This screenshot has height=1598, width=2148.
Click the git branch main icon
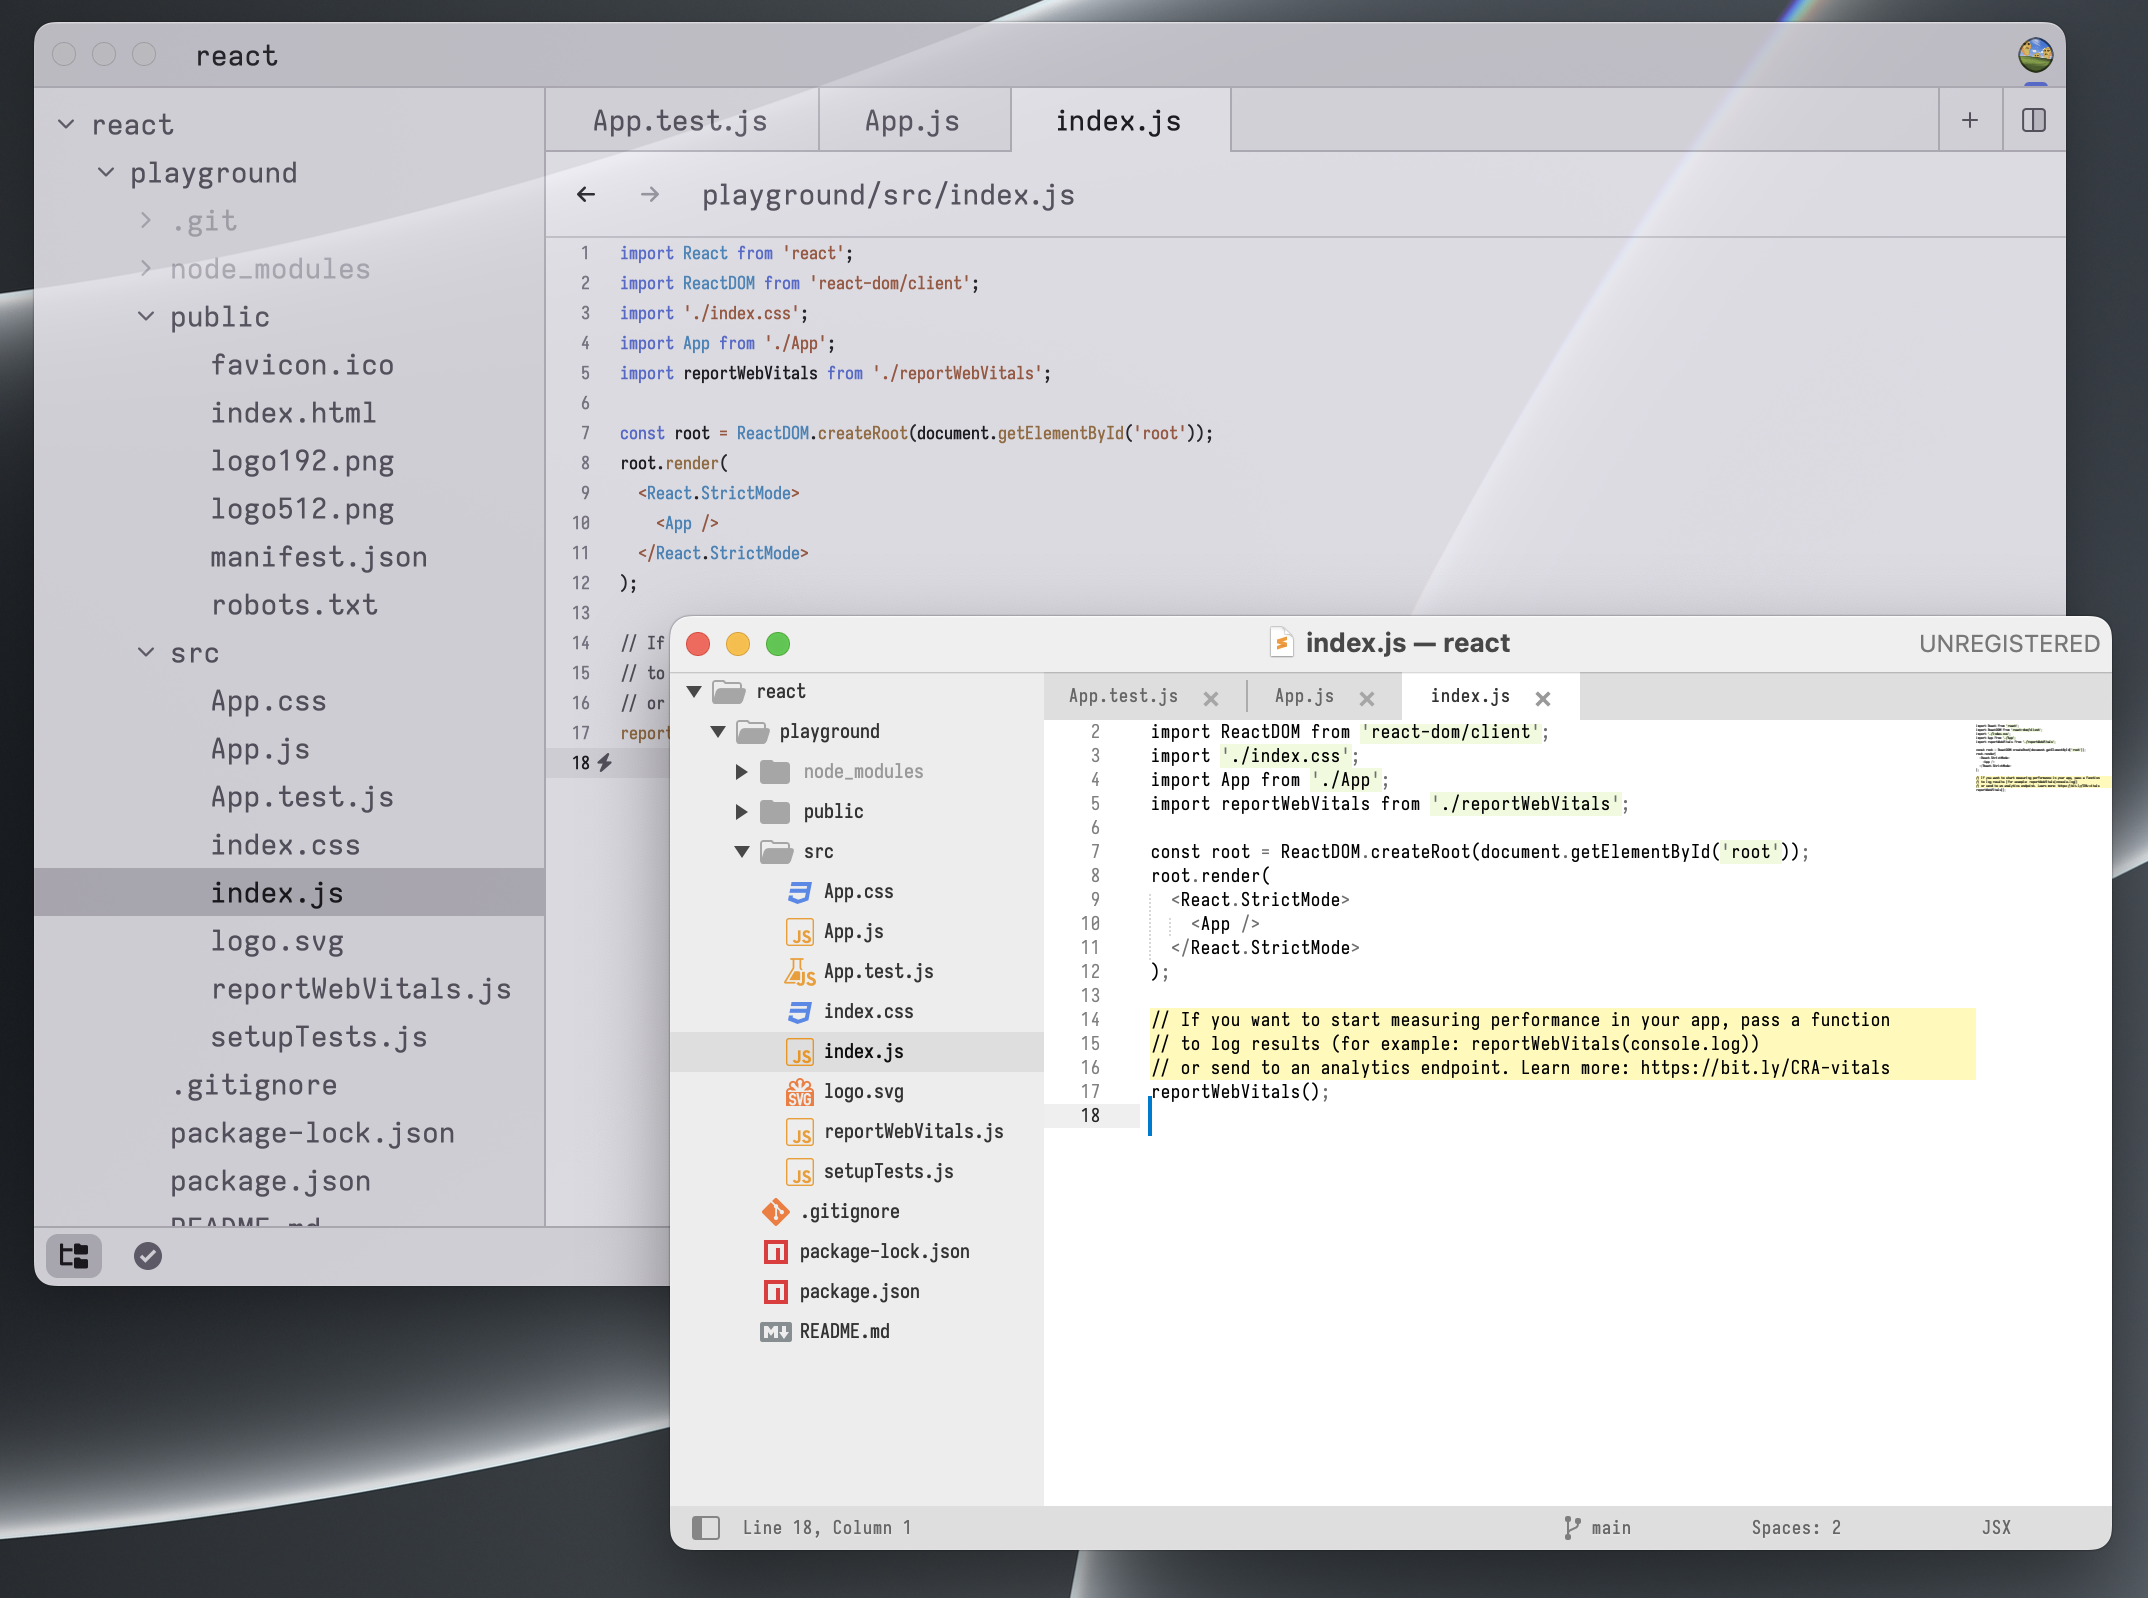pos(1573,1527)
